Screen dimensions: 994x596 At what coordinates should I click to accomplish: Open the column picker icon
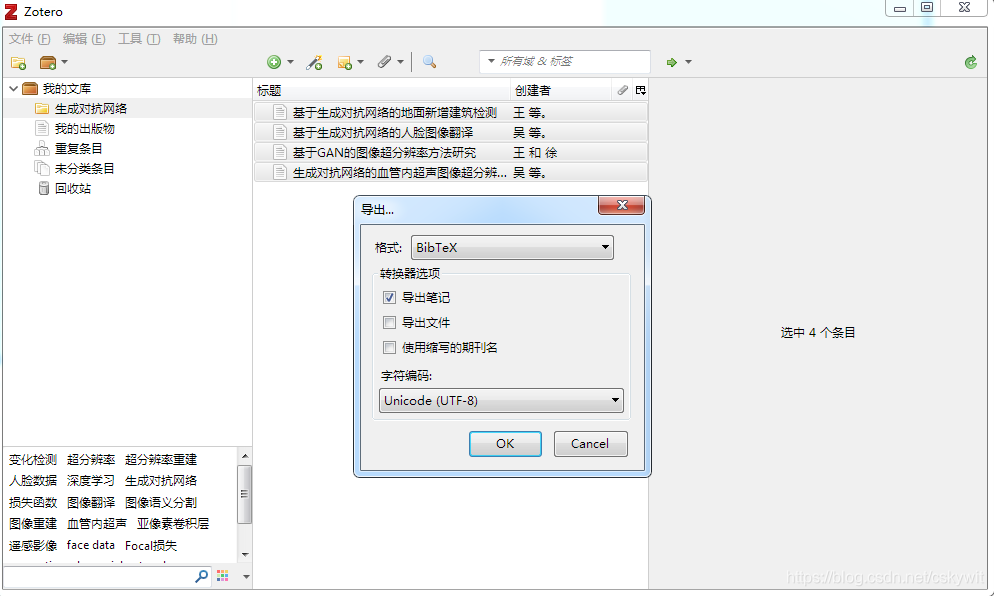point(640,91)
